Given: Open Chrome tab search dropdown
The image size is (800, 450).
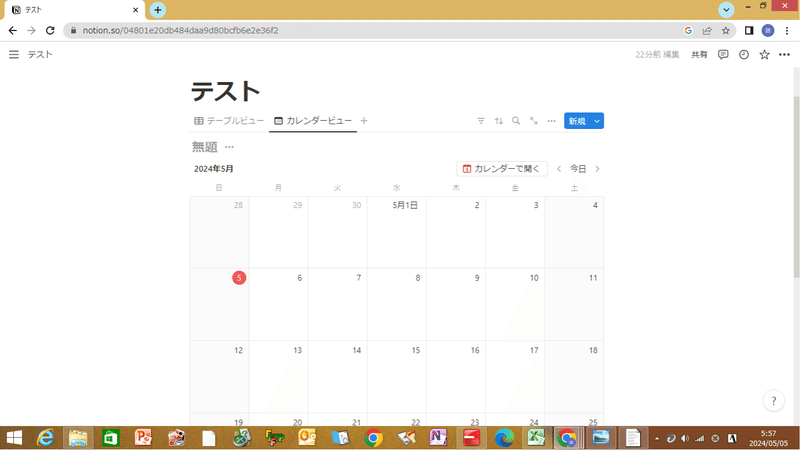Looking at the screenshot, I should pyautogui.click(x=726, y=10).
